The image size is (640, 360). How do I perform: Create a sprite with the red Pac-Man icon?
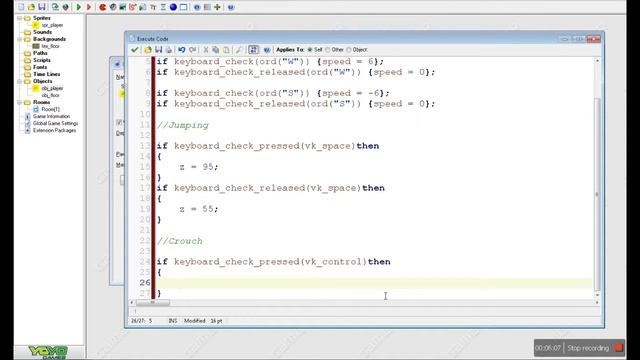click(x=102, y=7)
